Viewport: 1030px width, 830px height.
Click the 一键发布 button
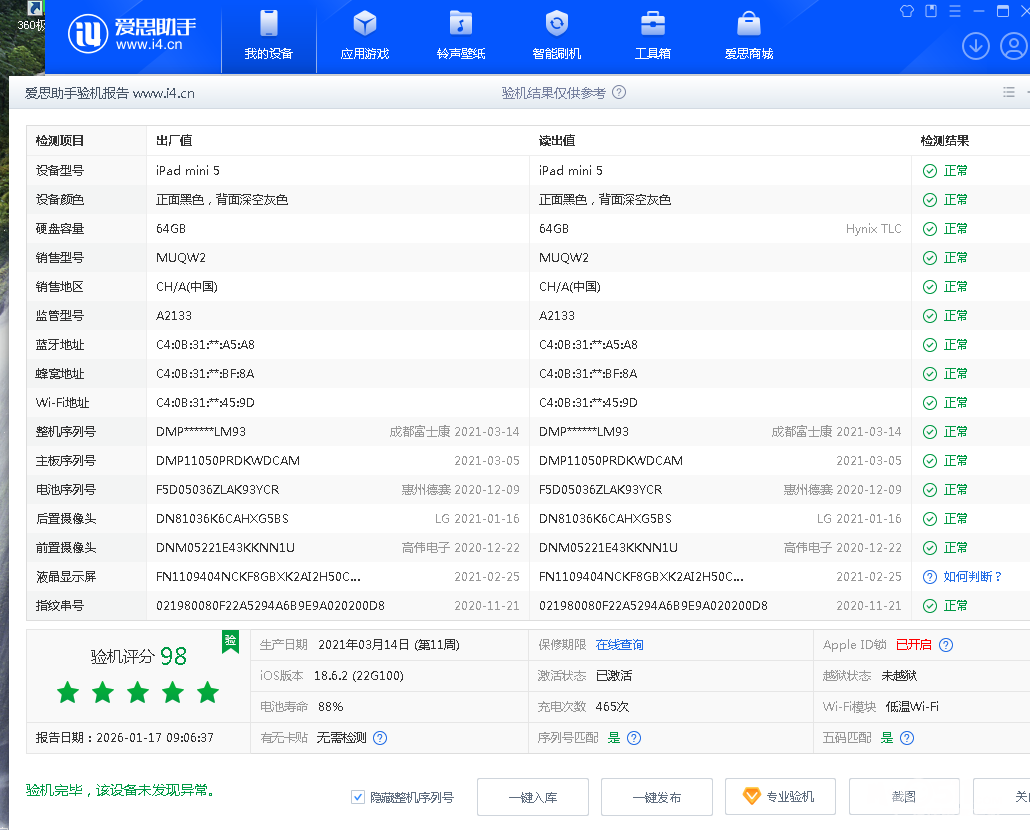pos(656,797)
